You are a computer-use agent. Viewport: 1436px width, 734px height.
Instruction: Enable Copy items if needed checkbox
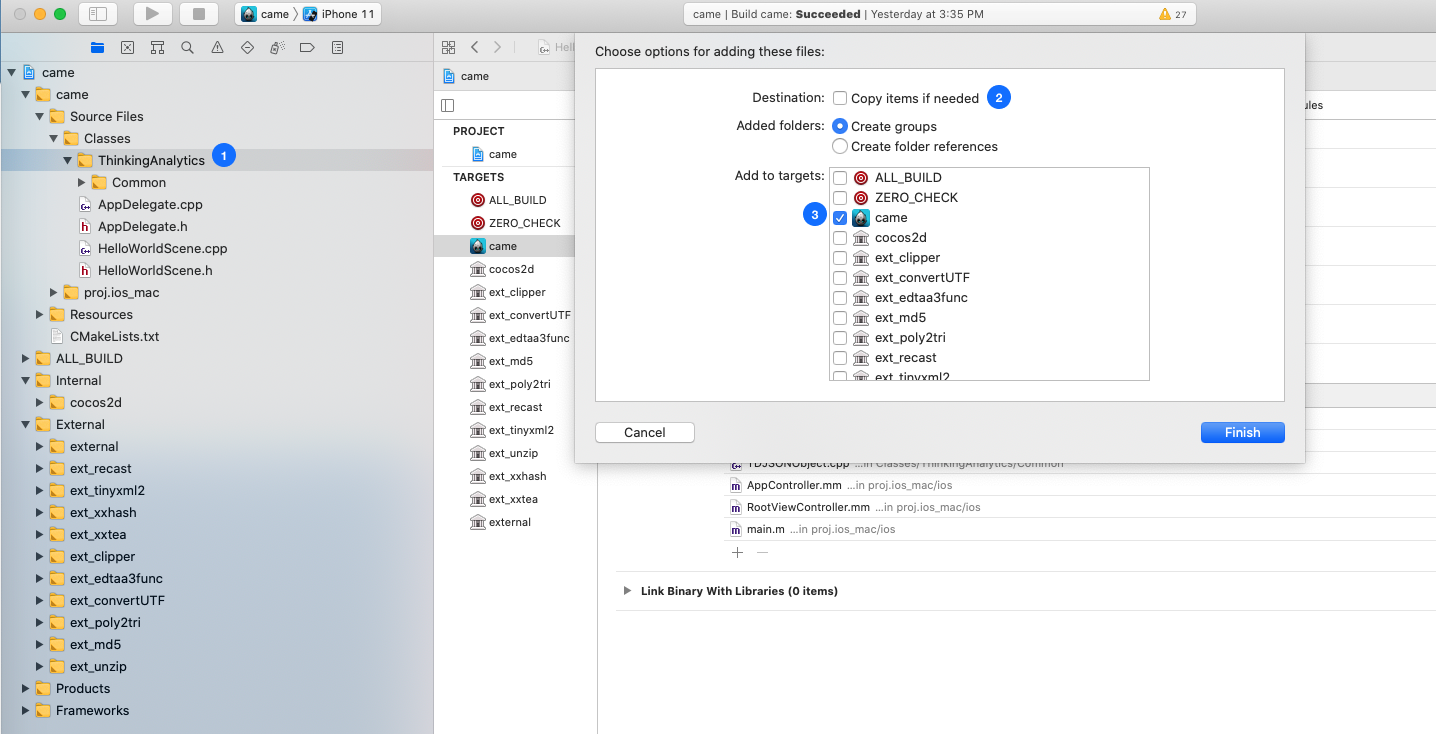click(x=840, y=98)
